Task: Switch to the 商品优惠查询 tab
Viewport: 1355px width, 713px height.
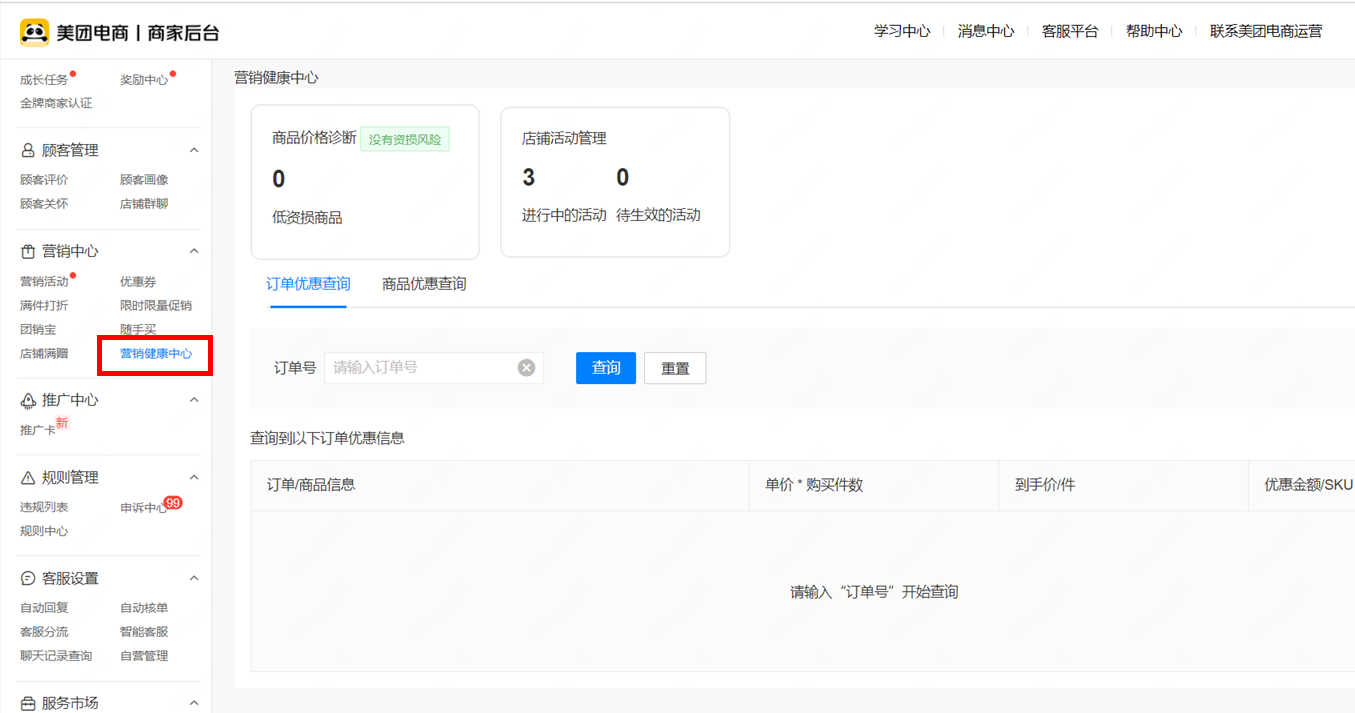Action: click(x=424, y=284)
